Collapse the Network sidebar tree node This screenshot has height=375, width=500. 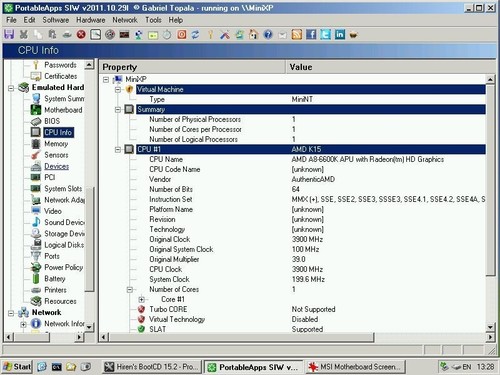click(x=11, y=313)
